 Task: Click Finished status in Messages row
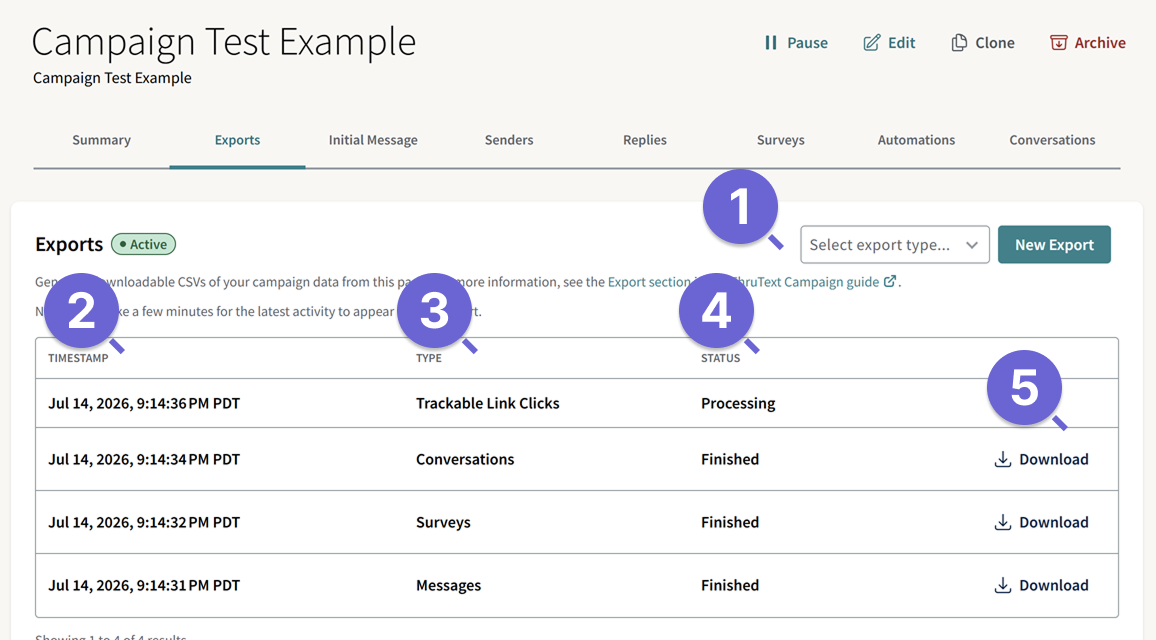(x=730, y=585)
